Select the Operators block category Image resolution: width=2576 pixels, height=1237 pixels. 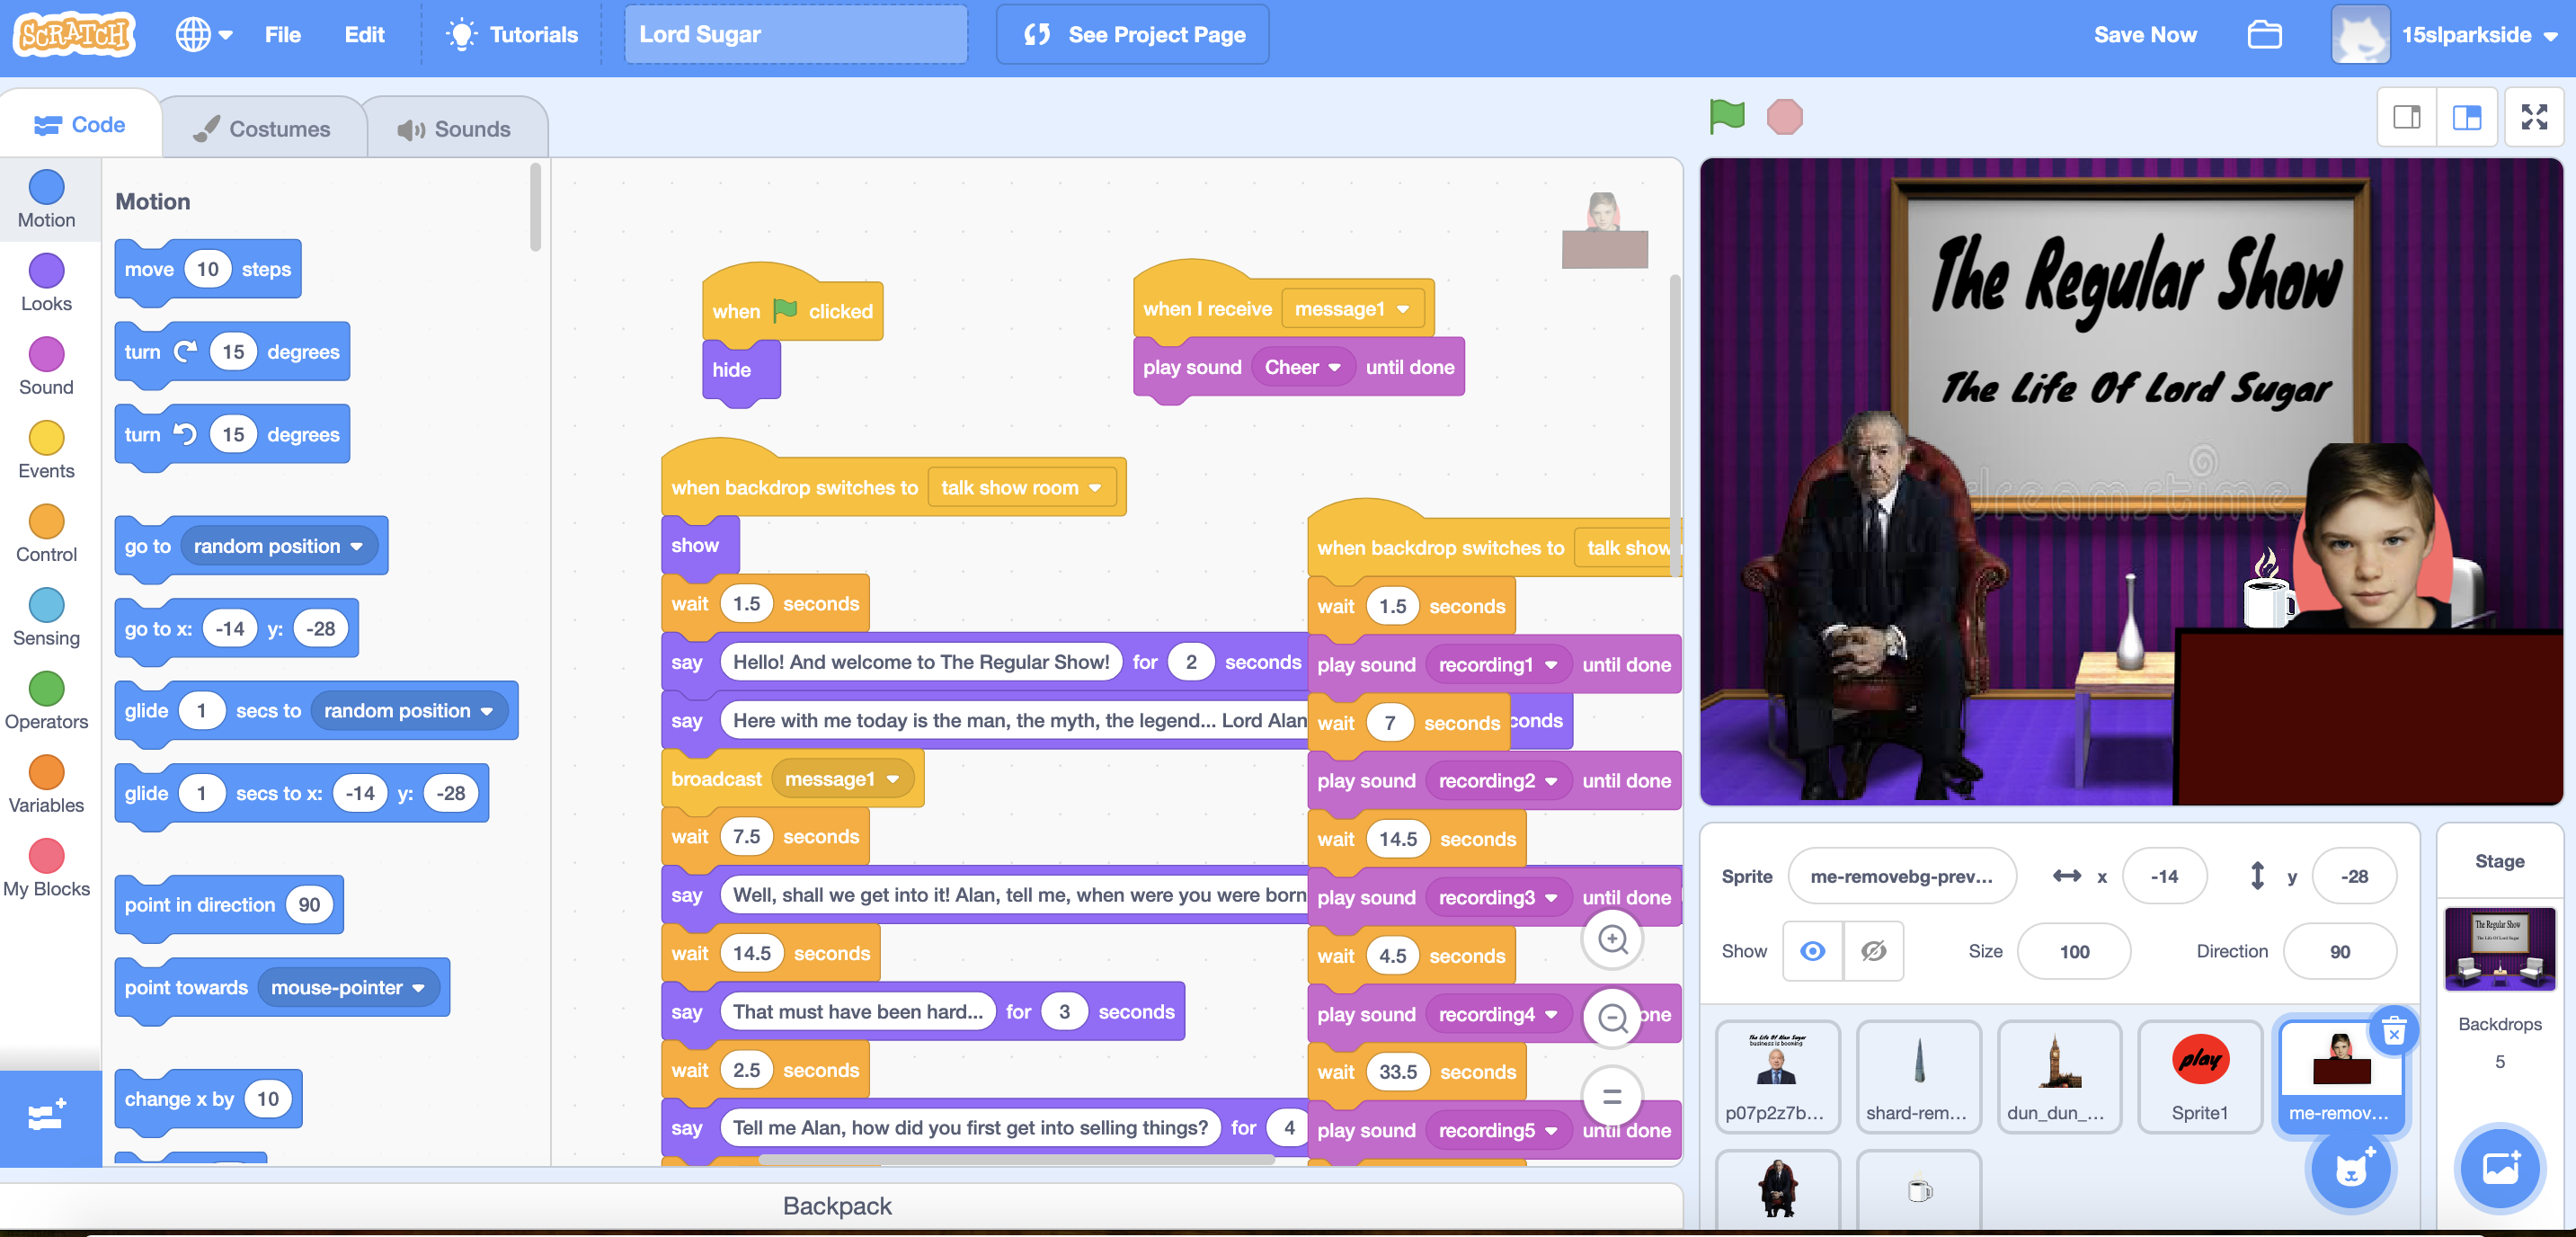click(x=47, y=702)
